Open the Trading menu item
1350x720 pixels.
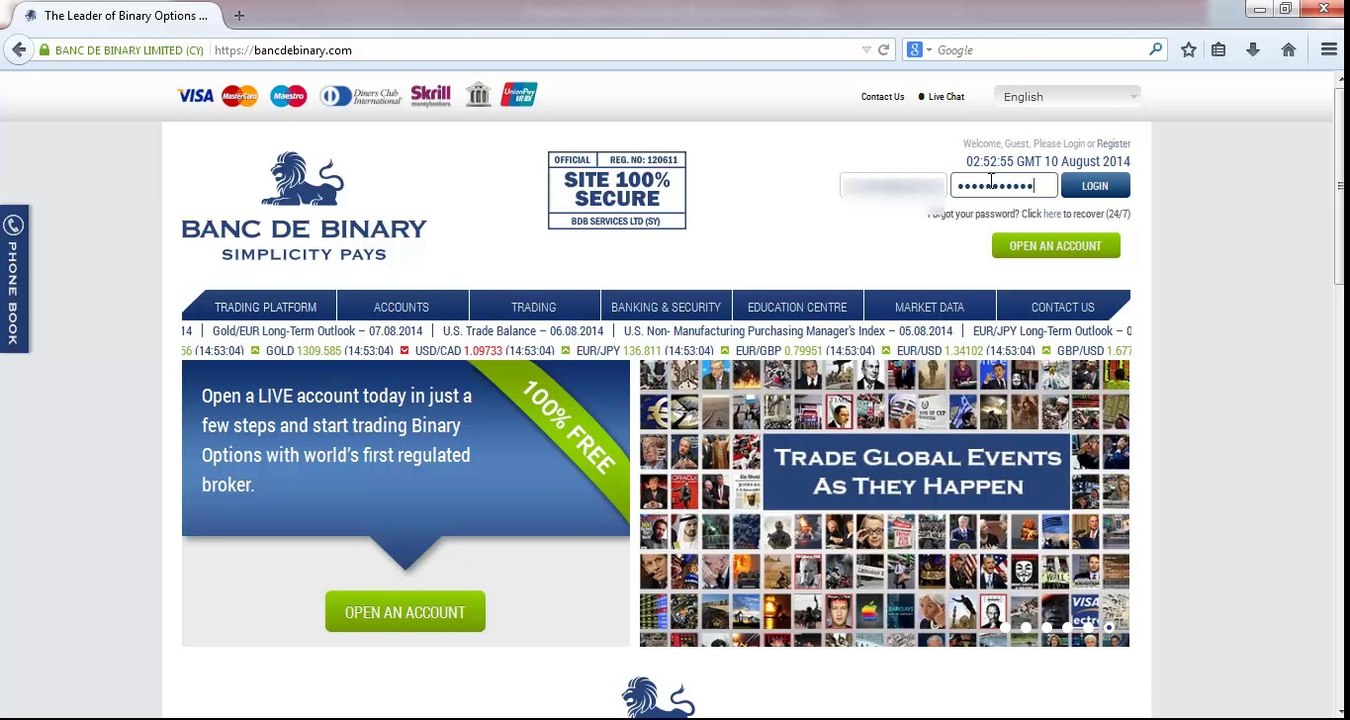point(534,307)
